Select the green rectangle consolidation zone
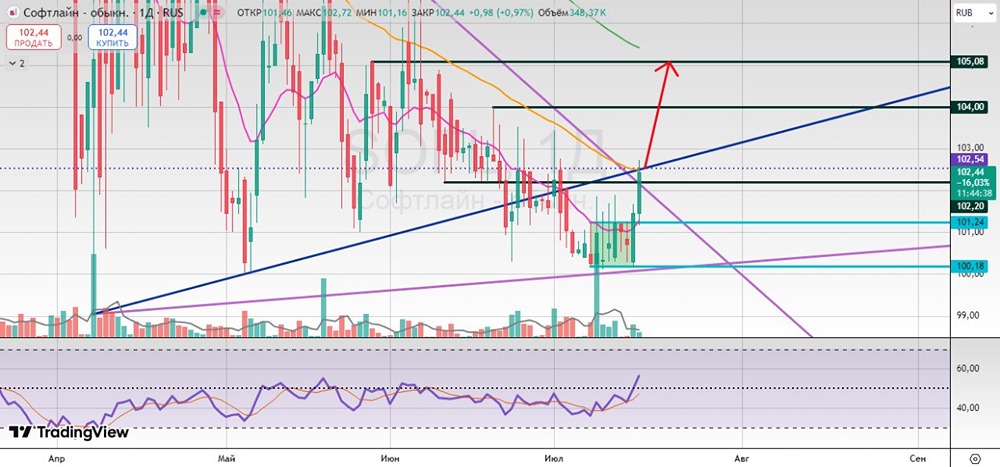1000x467 pixels. click(614, 243)
